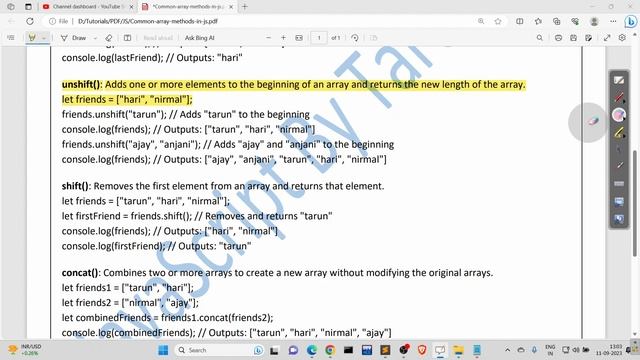Save the PDF with the disk icon
The width and height of the screenshot is (640, 360).
coord(573,38)
